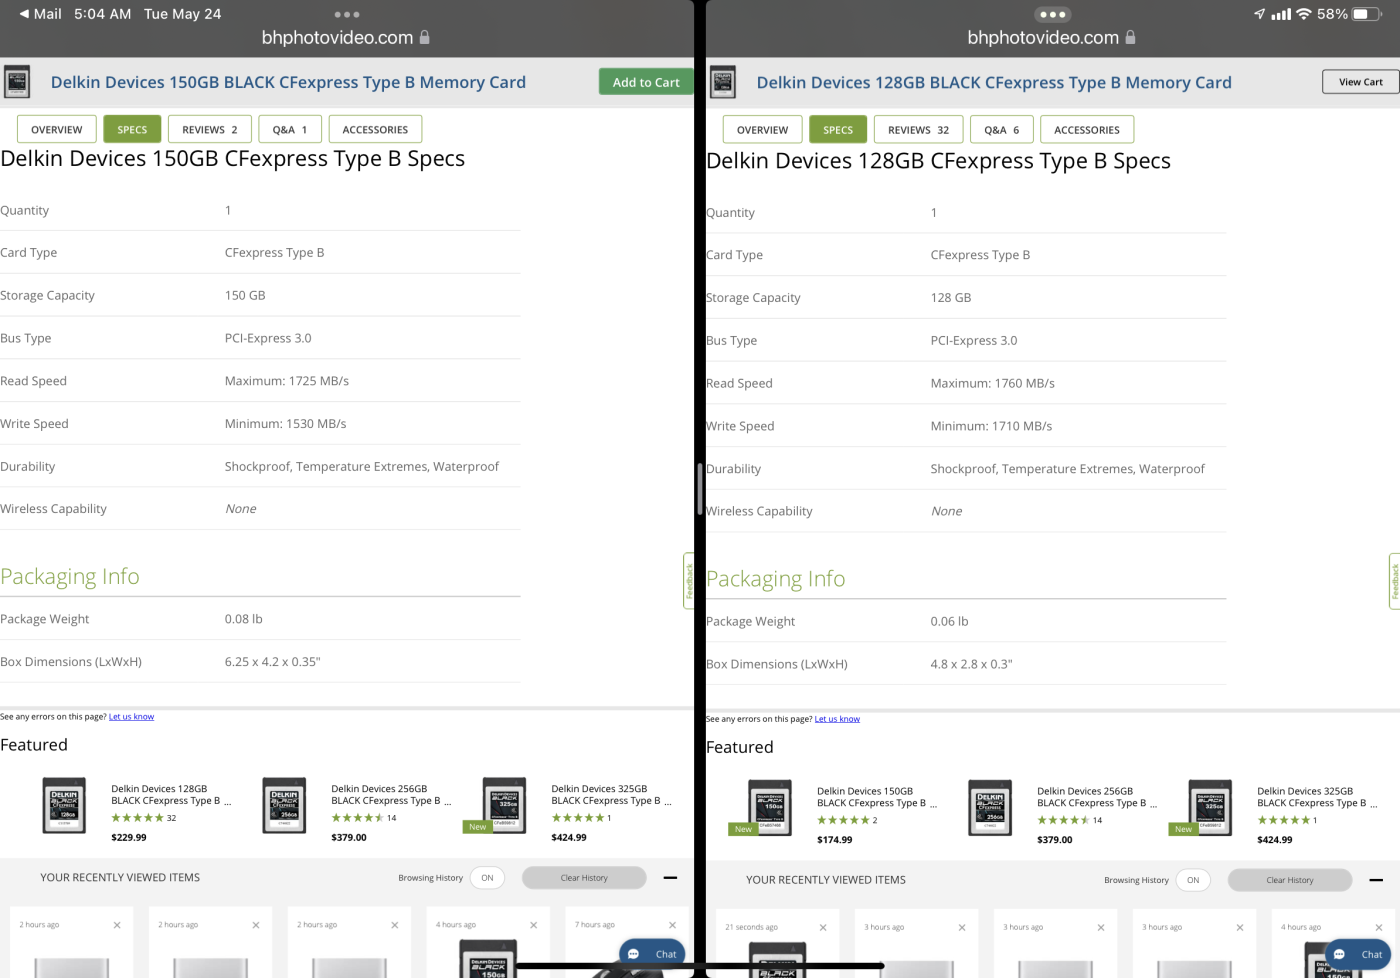Open featured Delkin 128GB card image at $229.99
The width and height of the screenshot is (1400, 978).
click(64, 805)
